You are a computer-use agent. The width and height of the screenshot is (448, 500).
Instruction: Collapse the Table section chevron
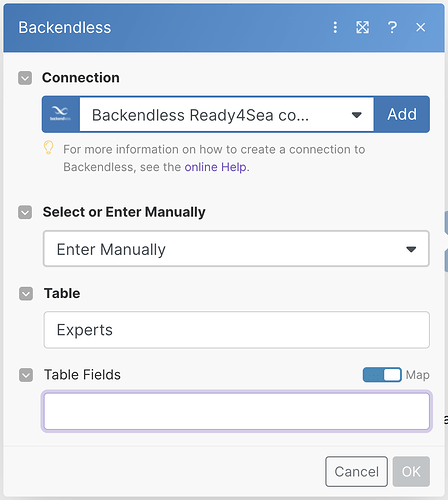pyautogui.click(x=26, y=294)
